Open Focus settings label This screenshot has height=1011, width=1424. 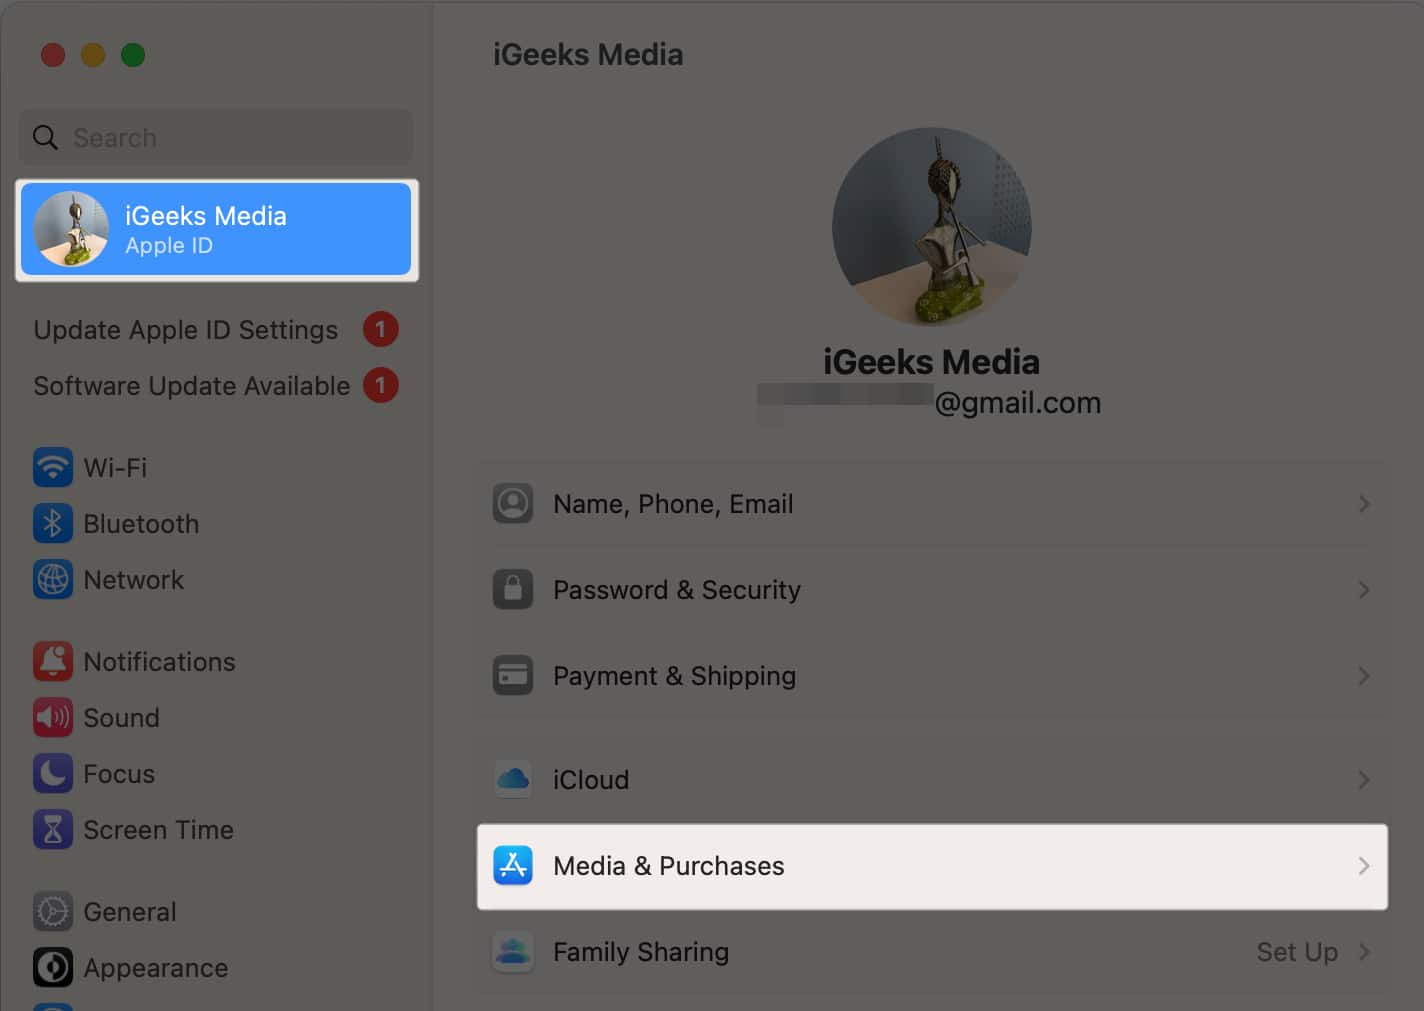tap(119, 773)
